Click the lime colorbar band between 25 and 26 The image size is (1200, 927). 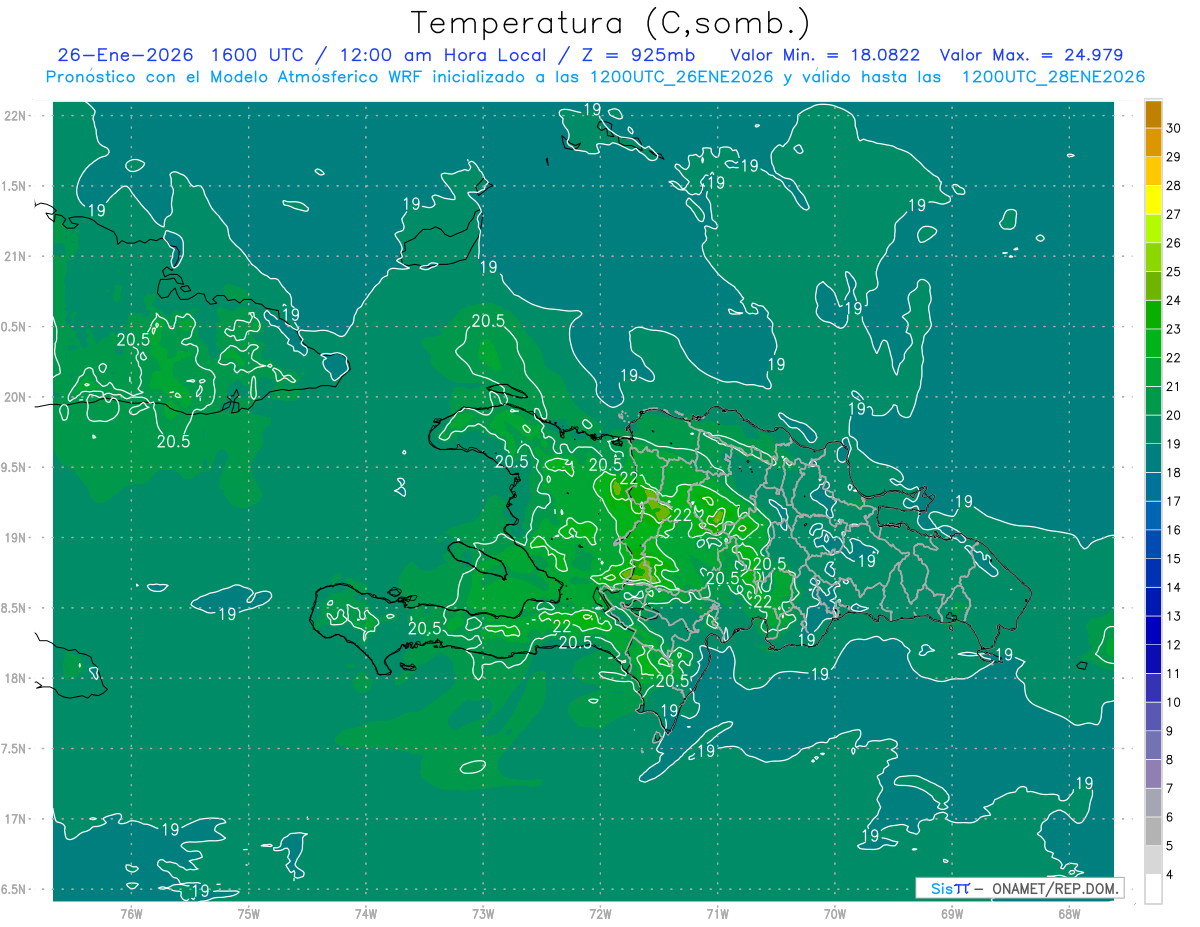tap(1153, 257)
